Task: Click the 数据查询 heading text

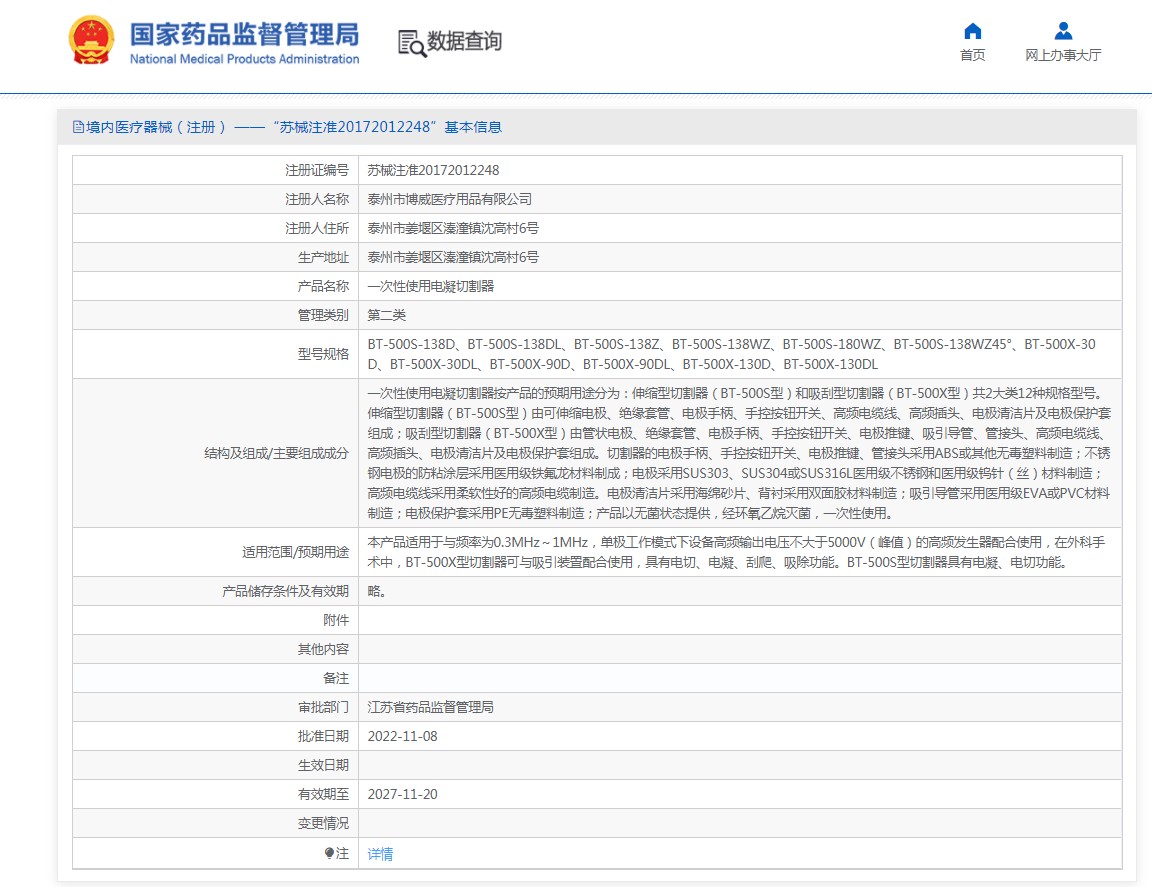Action: tap(464, 41)
